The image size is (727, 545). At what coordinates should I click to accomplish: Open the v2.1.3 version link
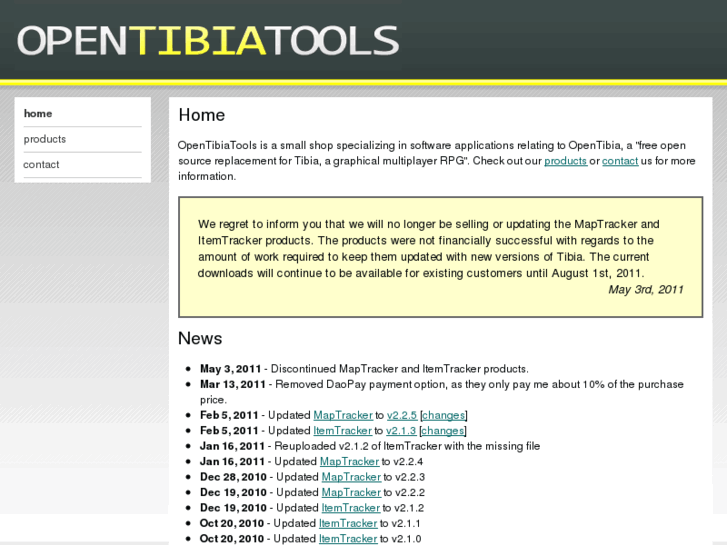pos(401,430)
